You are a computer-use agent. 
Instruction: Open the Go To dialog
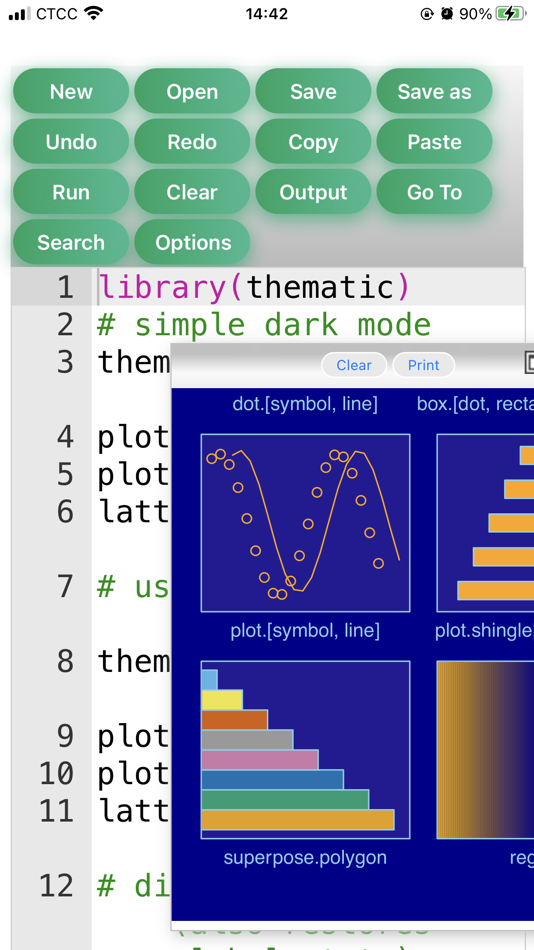(435, 192)
